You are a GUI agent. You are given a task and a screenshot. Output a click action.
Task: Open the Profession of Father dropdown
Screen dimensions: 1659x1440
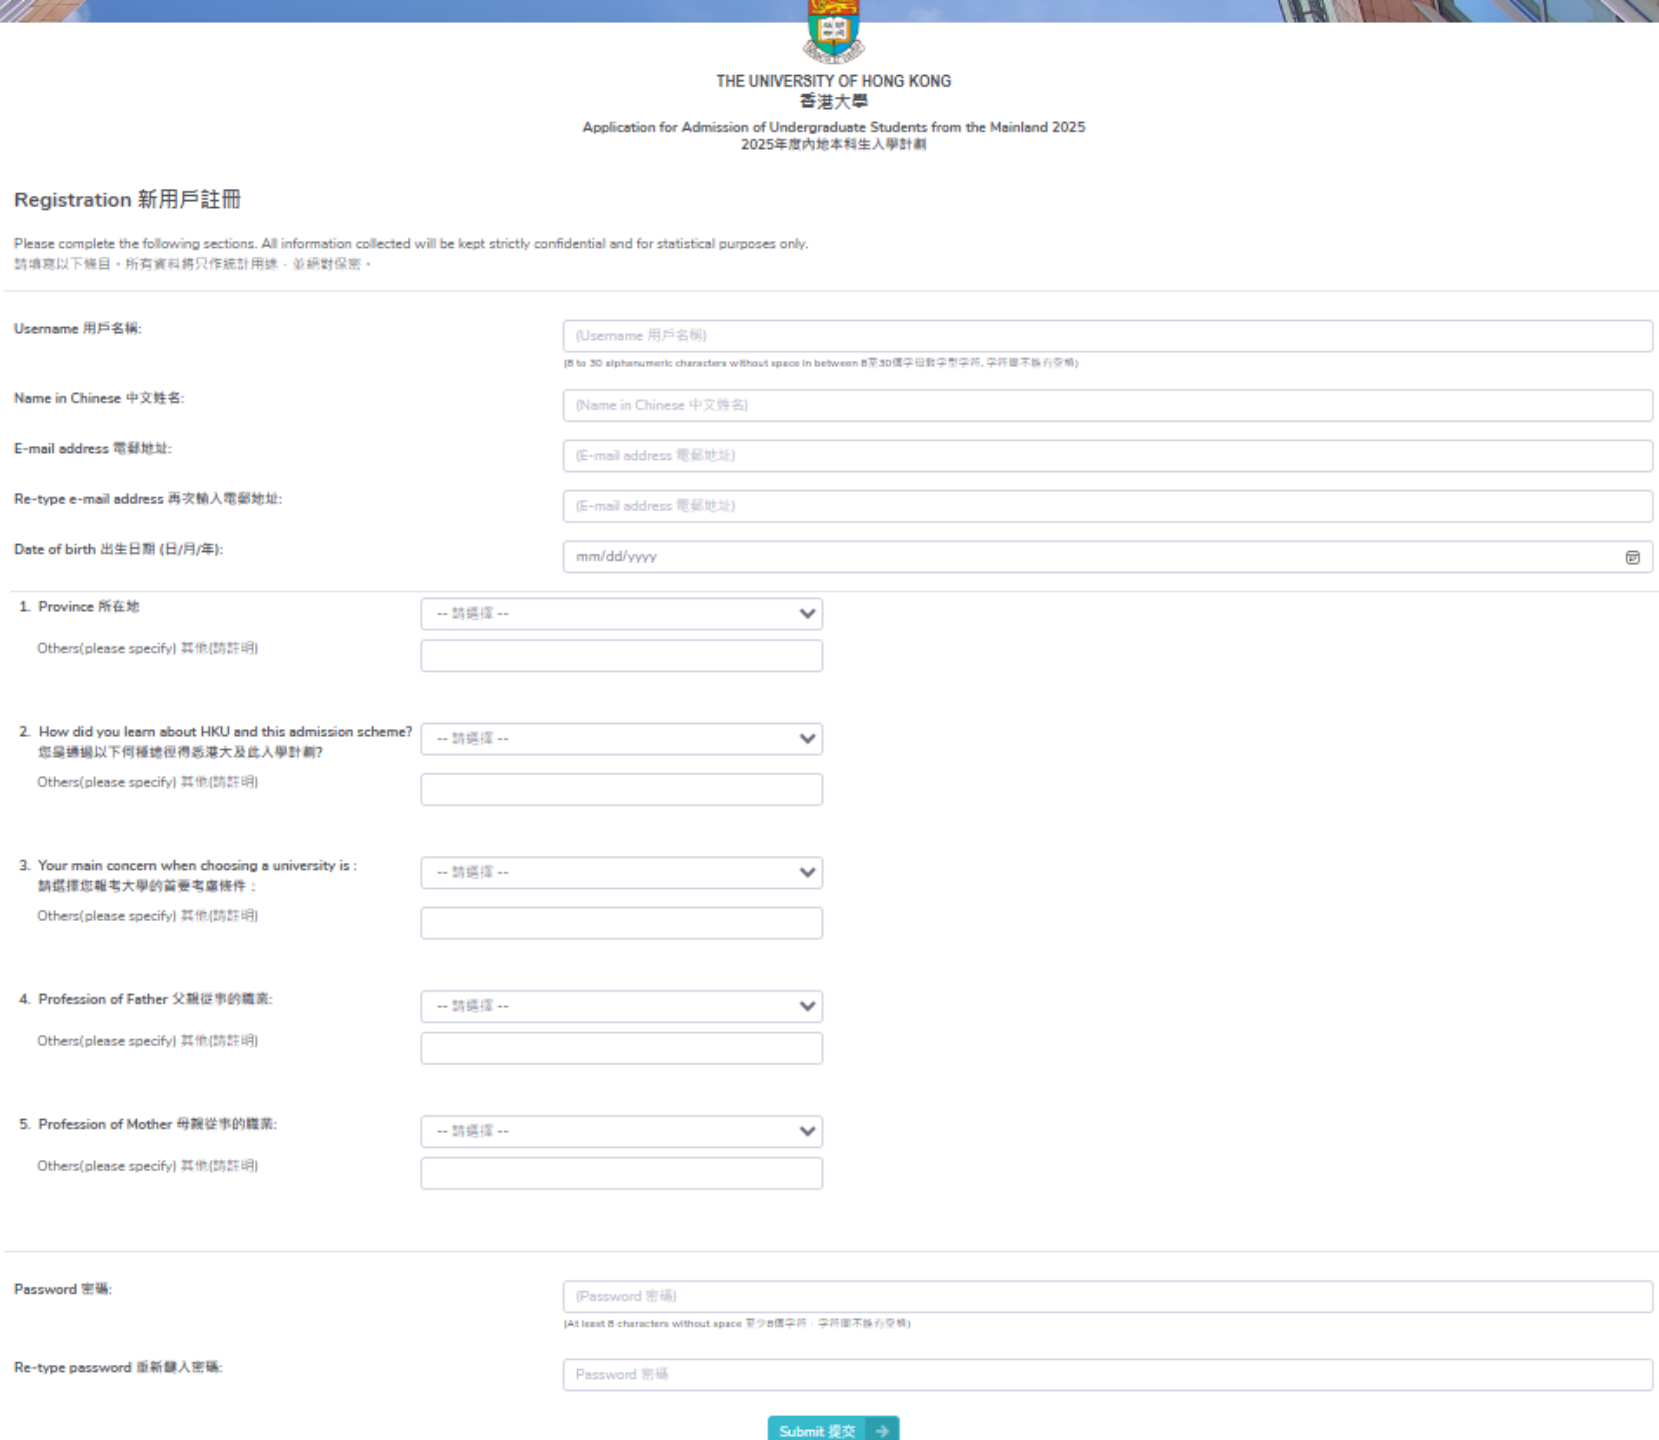tap(621, 1007)
